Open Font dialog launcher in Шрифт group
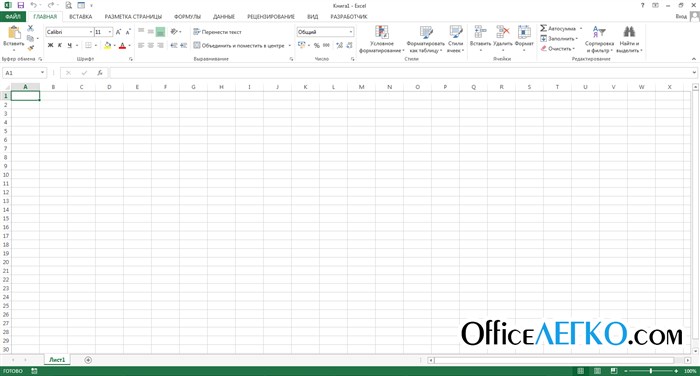Image resolution: width=700 pixels, height=376 pixels. pyautogui.click(x=131, y=59)
